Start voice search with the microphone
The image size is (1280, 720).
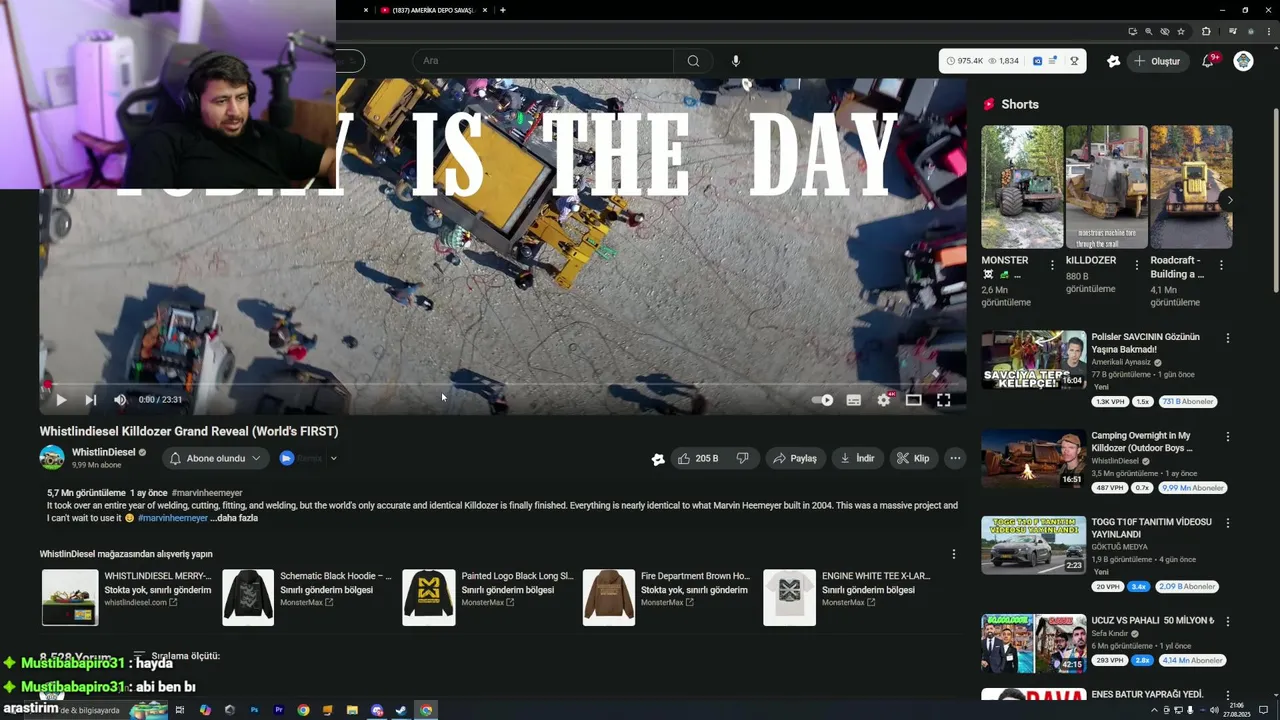(736, 61)
